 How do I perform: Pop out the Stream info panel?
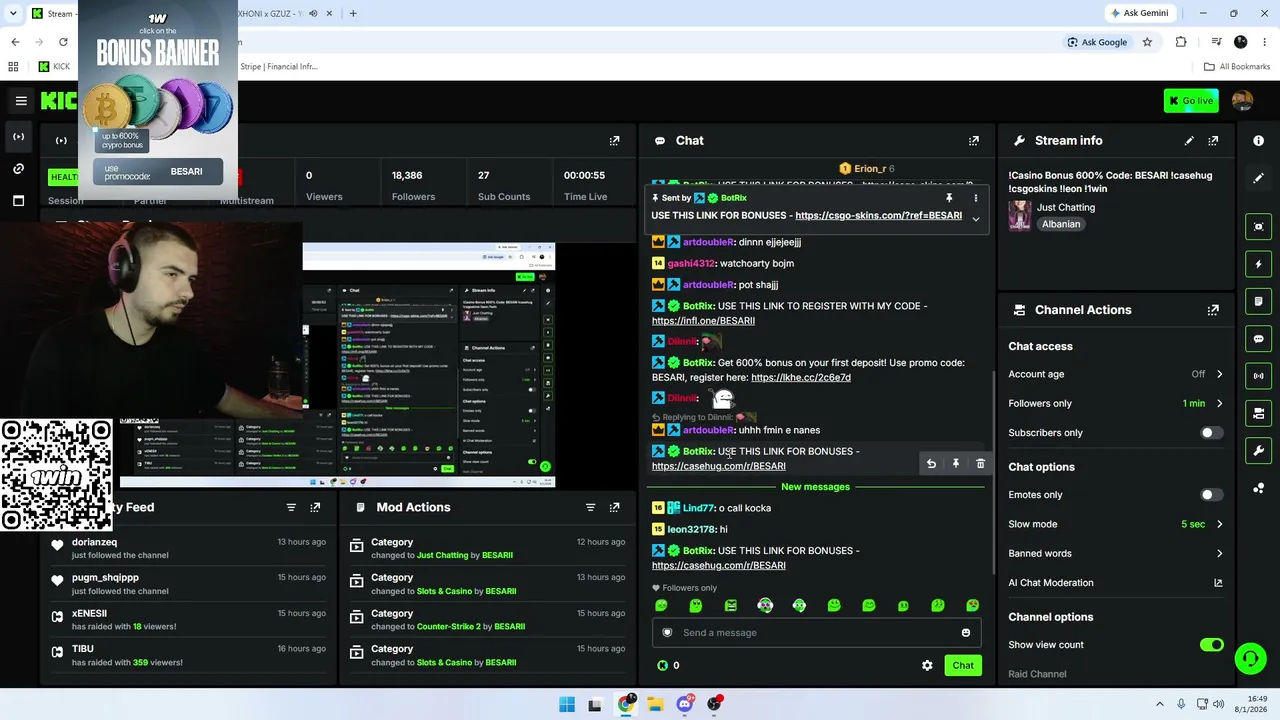[1213, 141]
